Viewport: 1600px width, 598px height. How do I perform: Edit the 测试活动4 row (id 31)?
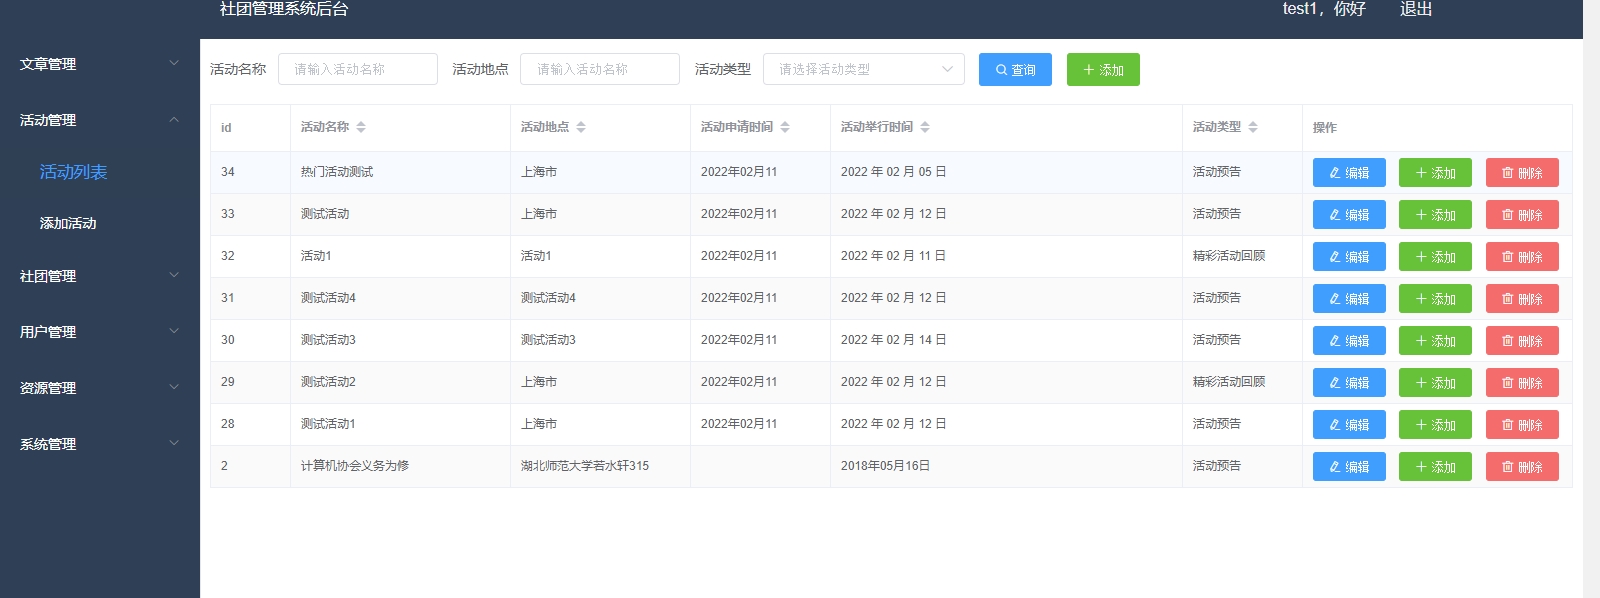(1349, 299)
